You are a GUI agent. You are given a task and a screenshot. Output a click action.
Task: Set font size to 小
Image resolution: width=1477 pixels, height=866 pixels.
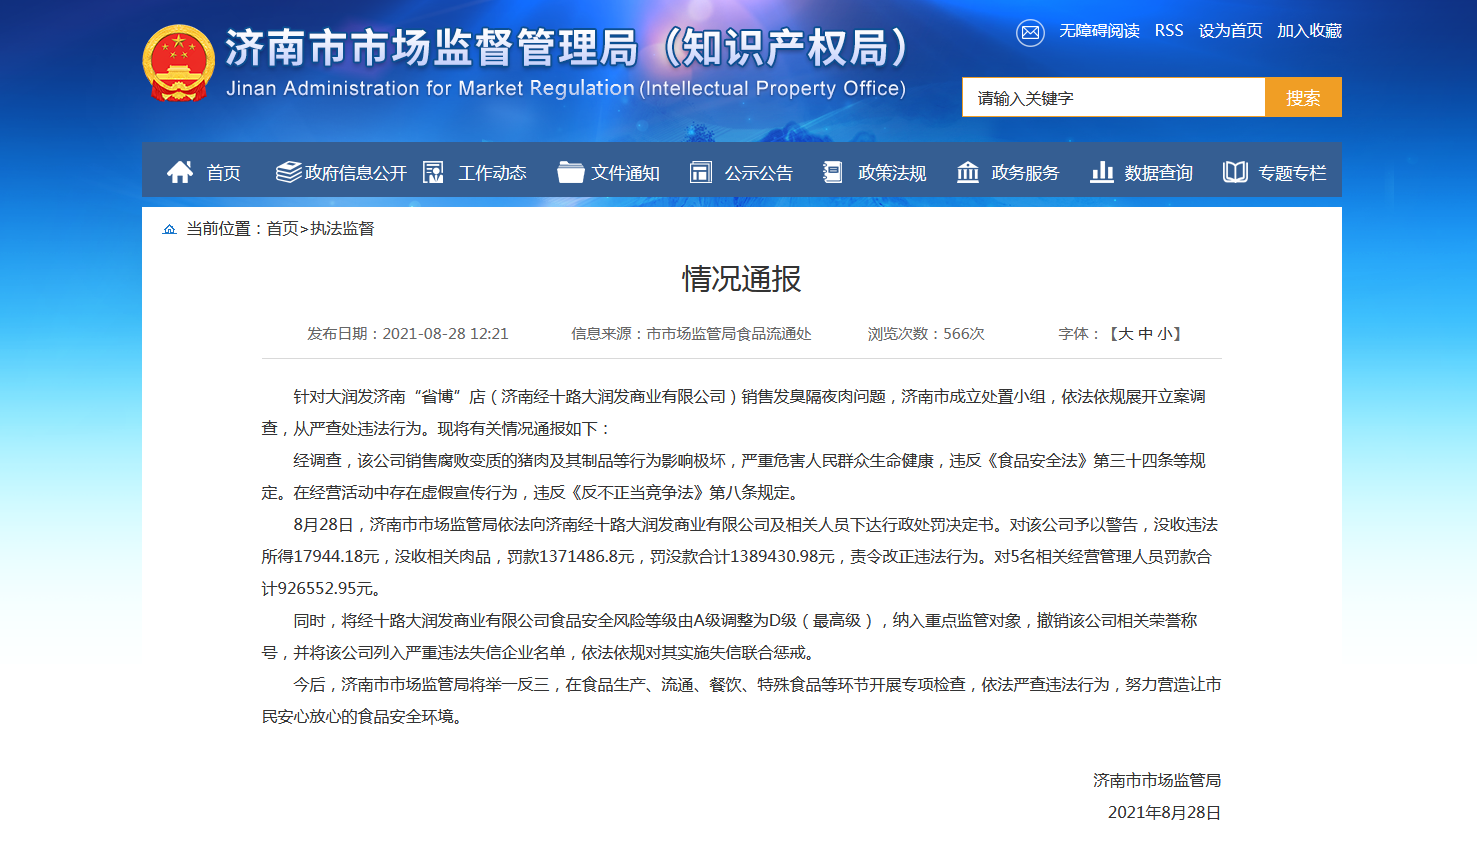[x=1166, y=334]
